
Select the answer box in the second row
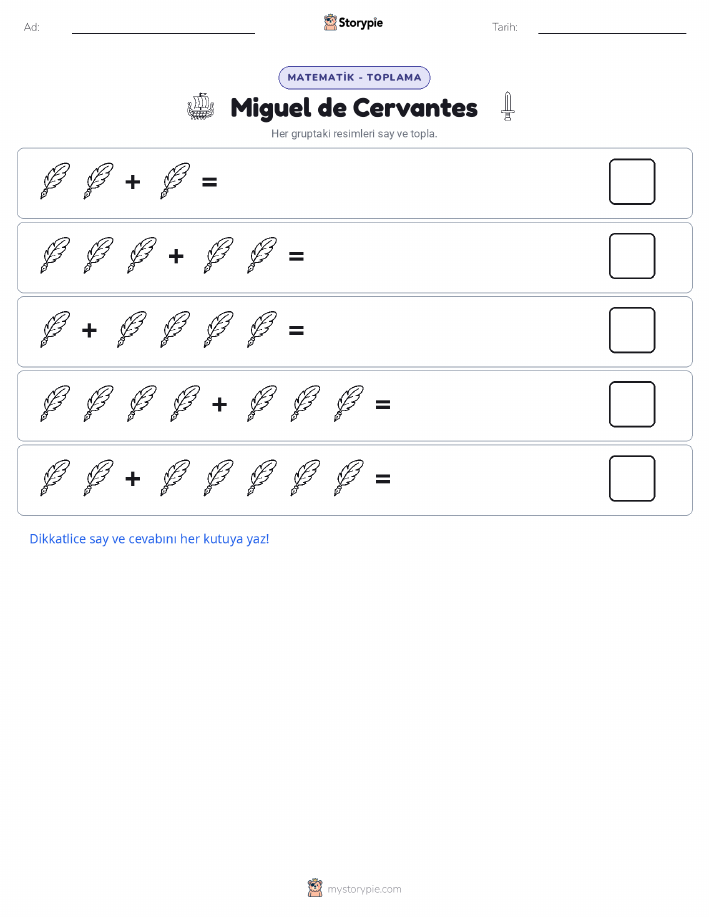632,256
